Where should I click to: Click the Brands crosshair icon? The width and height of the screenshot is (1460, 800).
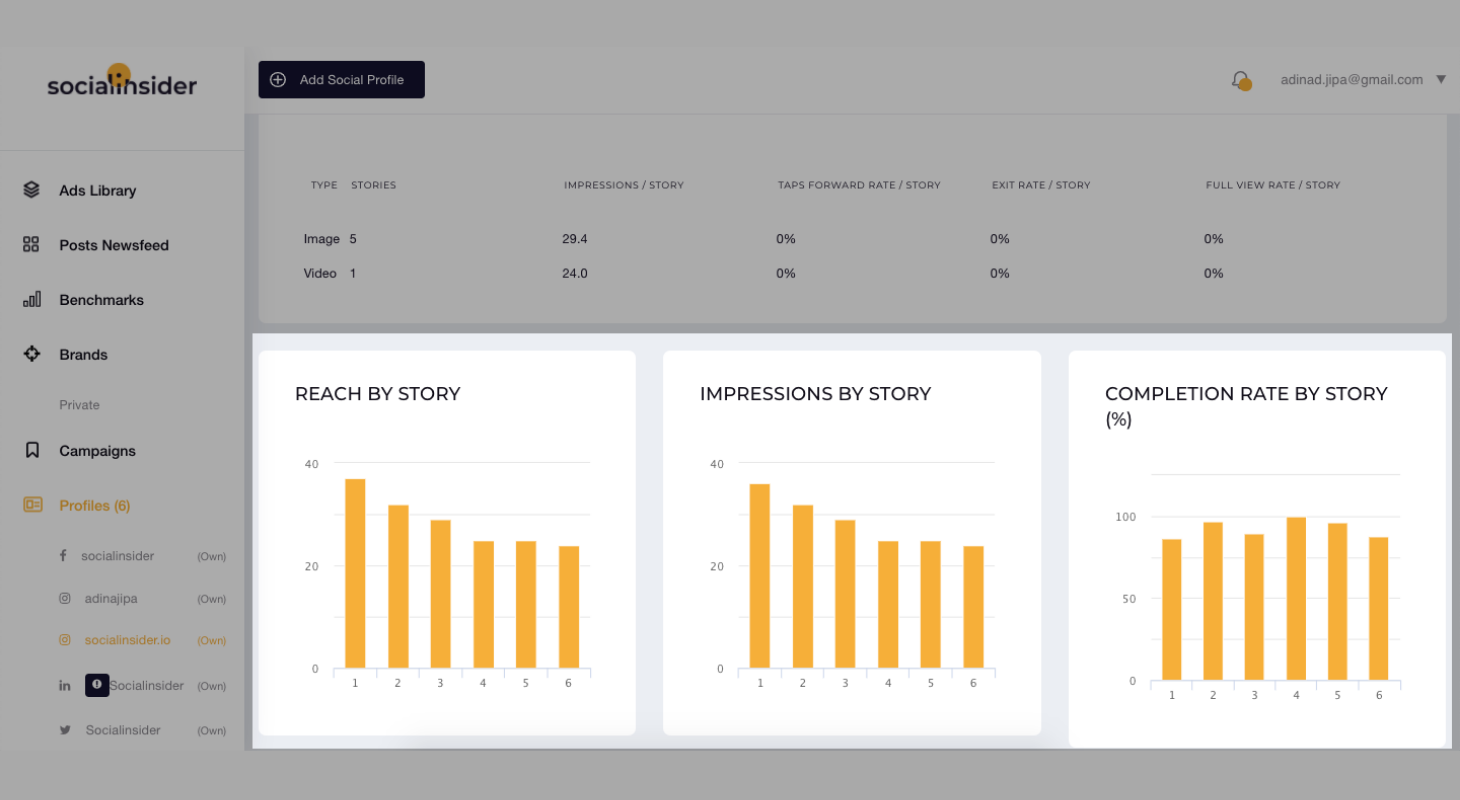tap(32, 354)
